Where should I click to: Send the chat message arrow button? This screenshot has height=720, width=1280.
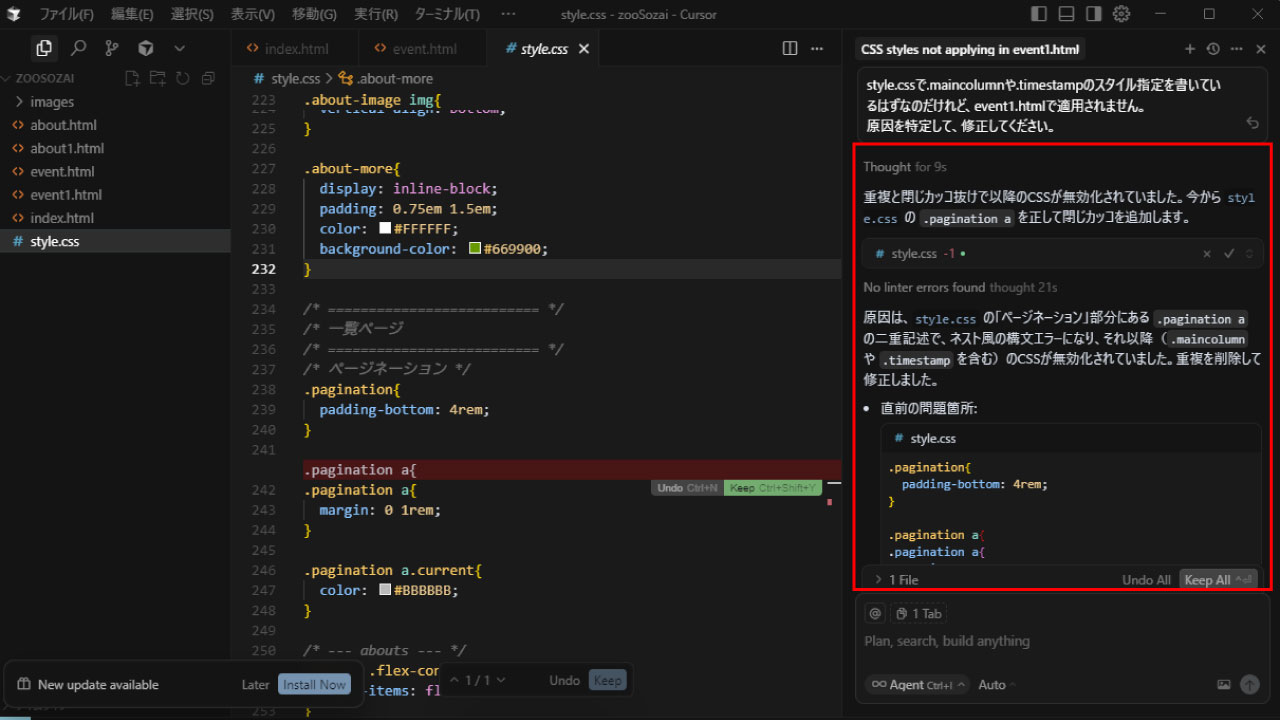coord(1250,685)
